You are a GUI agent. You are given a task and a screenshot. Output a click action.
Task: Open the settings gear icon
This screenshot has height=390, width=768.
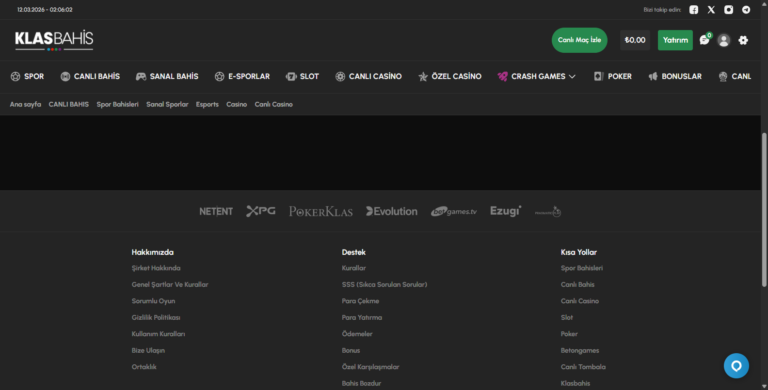pos(743,40)
